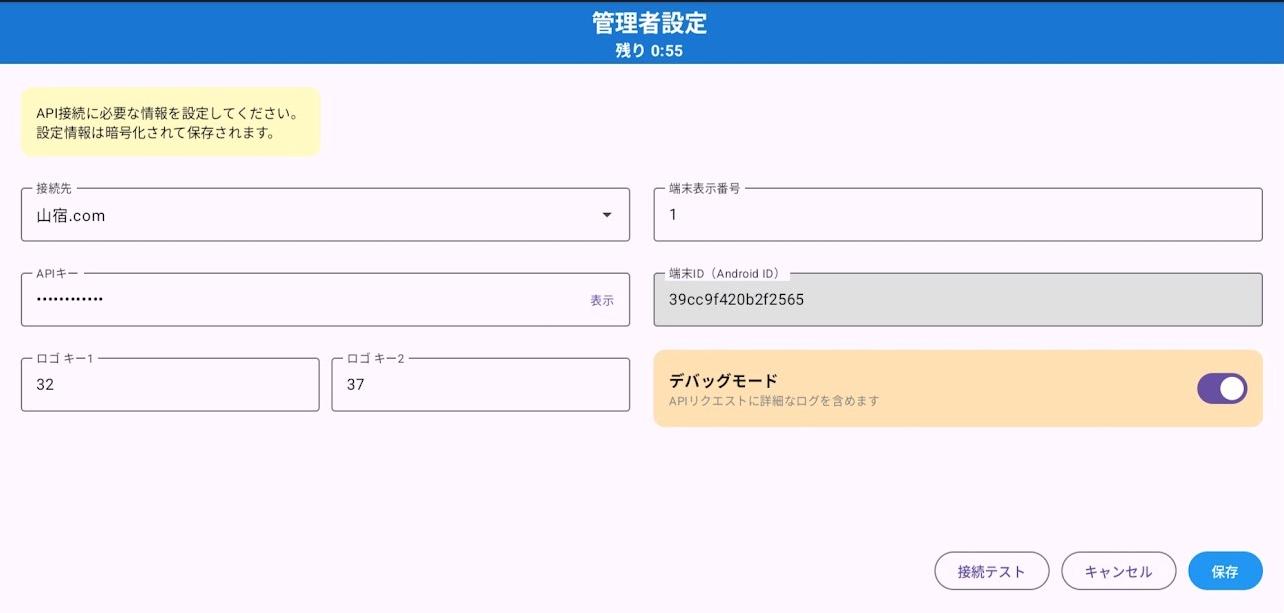Viewport: 1284px width, 613px height.
Task: Click the ロゴ キー2 field showing 37
Action: point(480,384)
